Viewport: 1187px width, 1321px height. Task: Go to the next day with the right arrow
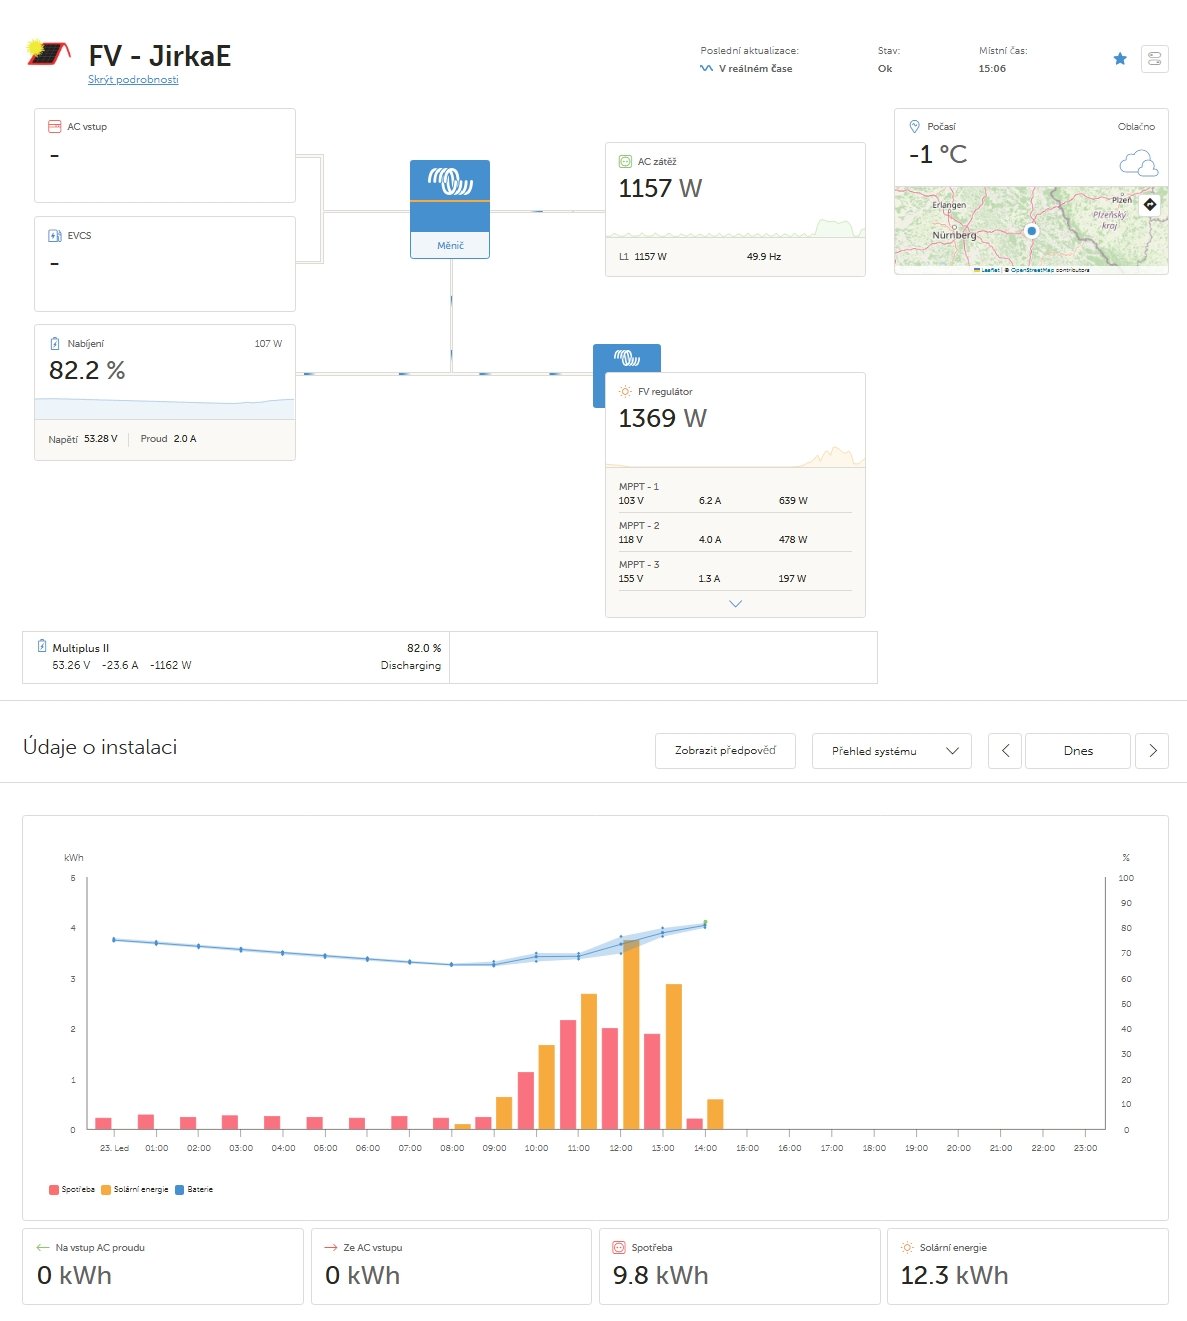click(x=1152, y=751)
